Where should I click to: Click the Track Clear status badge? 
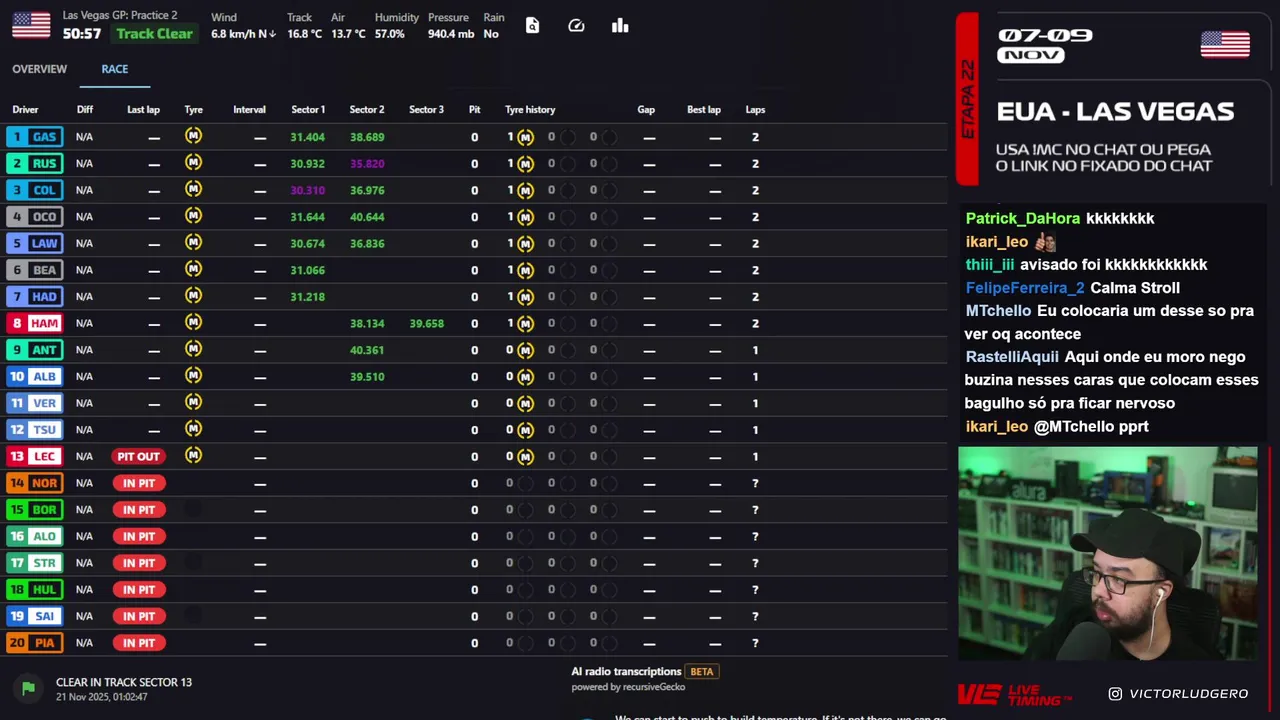coord(155,34)
